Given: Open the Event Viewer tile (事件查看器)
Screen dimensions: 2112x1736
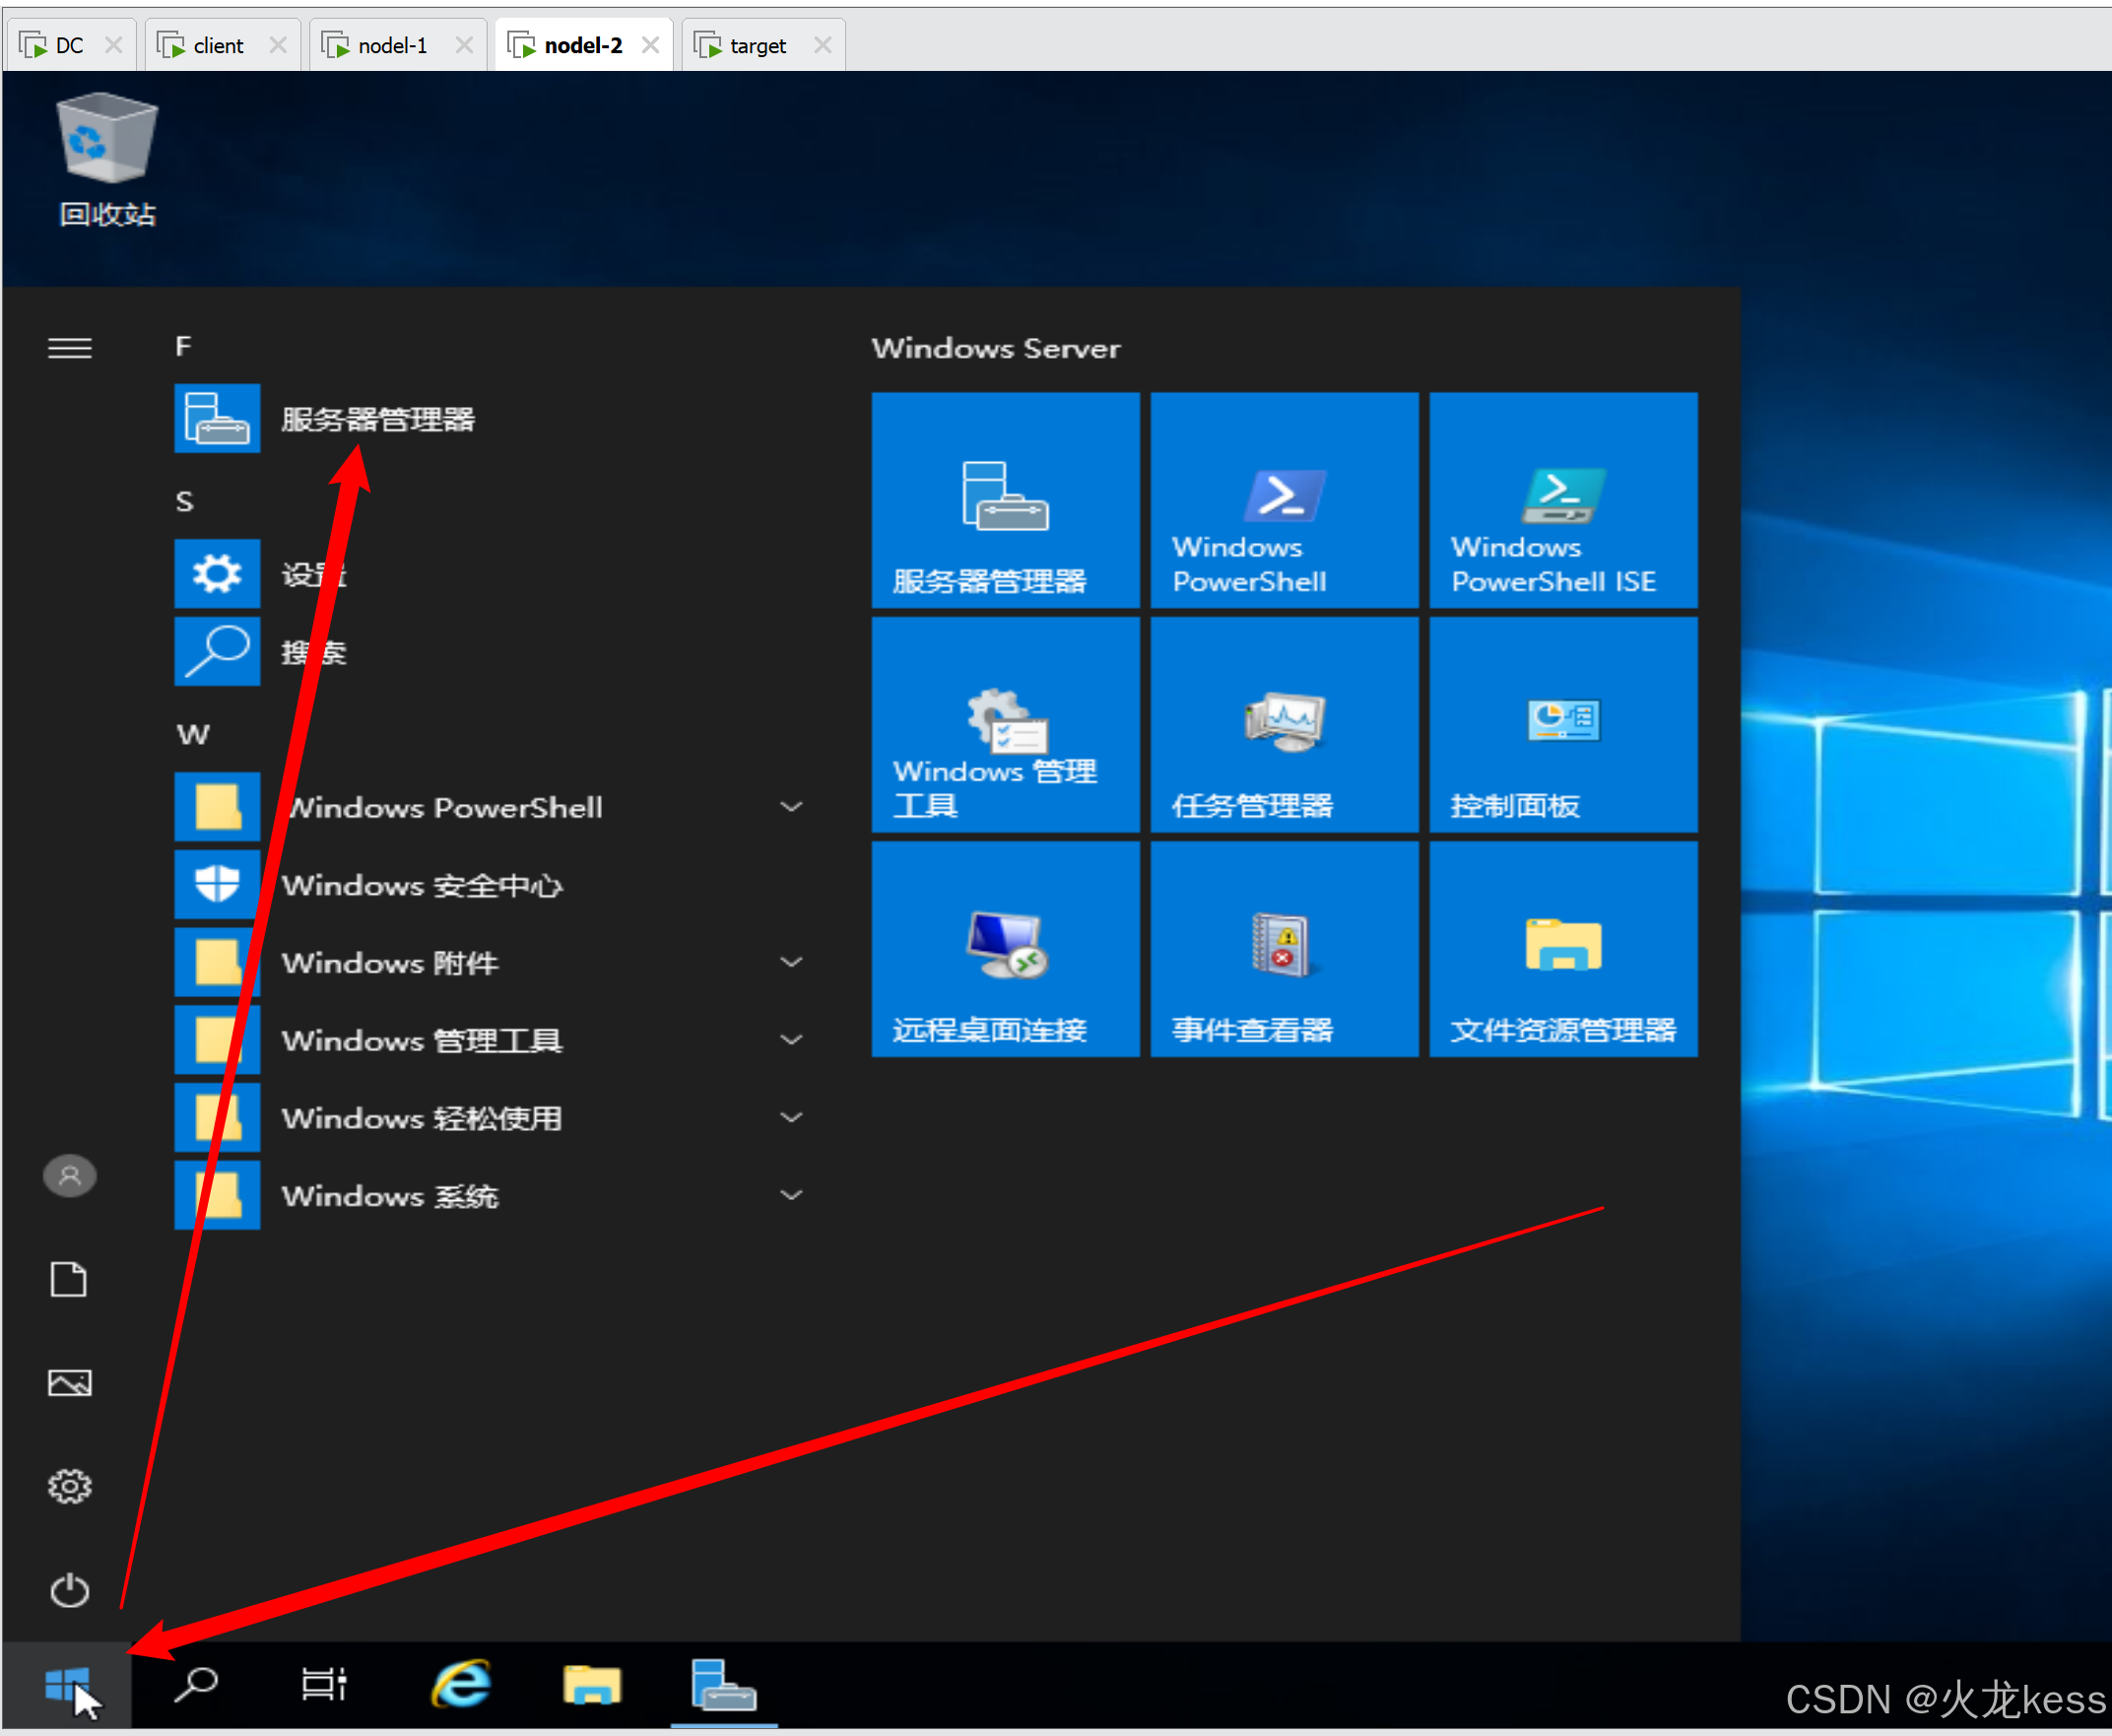Looking at the screenshot, I should point(1284,949).
